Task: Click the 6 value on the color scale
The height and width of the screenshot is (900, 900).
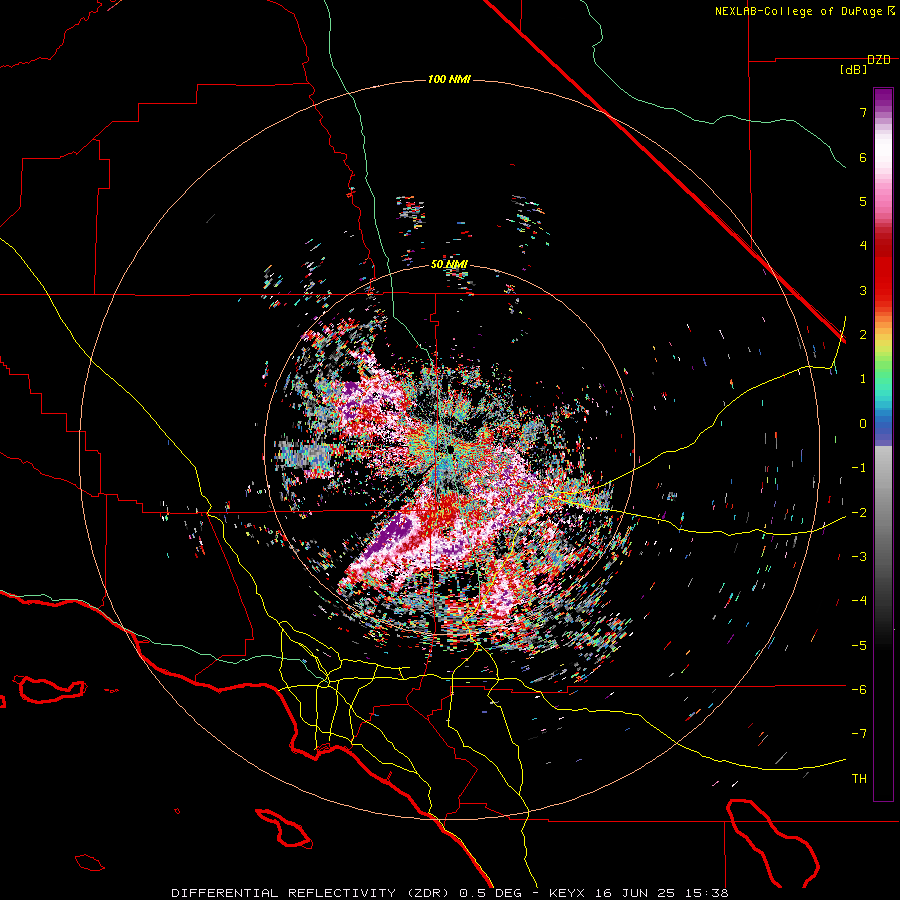Action: point(863,157)
